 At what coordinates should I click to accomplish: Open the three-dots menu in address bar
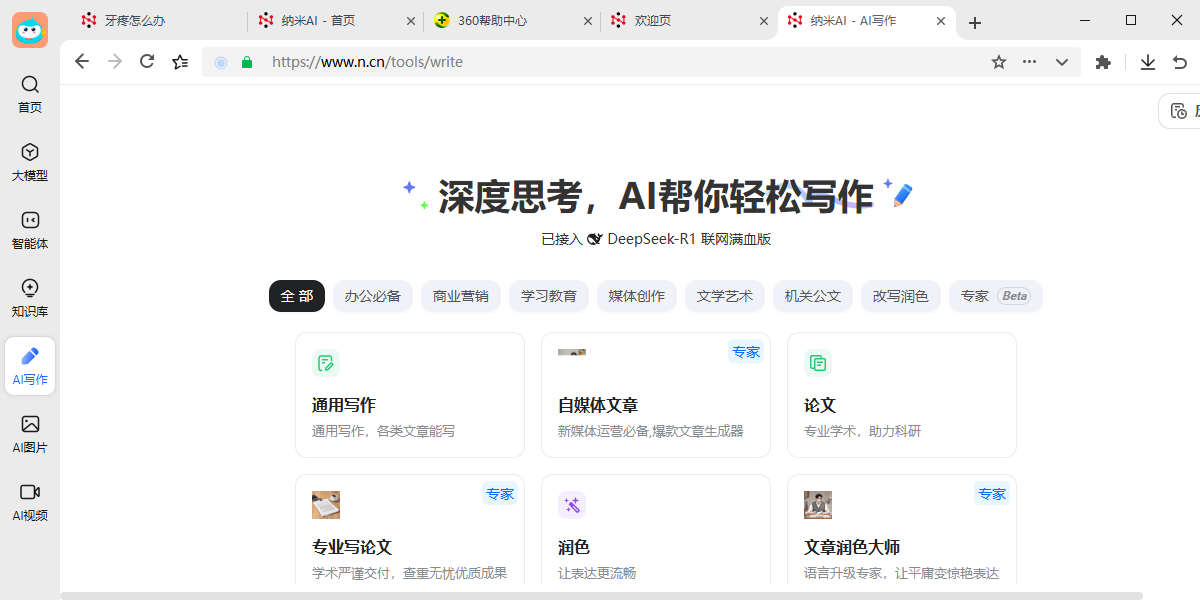tap(1030, 62)
